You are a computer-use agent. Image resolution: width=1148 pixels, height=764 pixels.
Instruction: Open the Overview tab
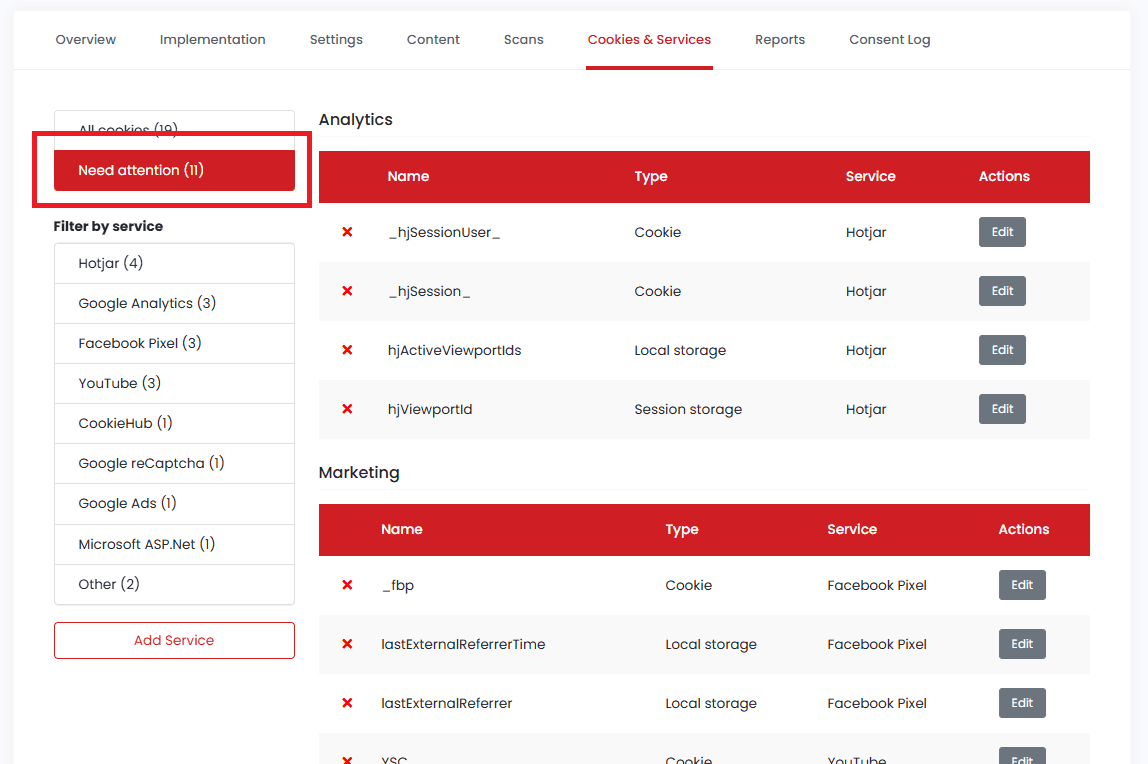click(86, 40)
